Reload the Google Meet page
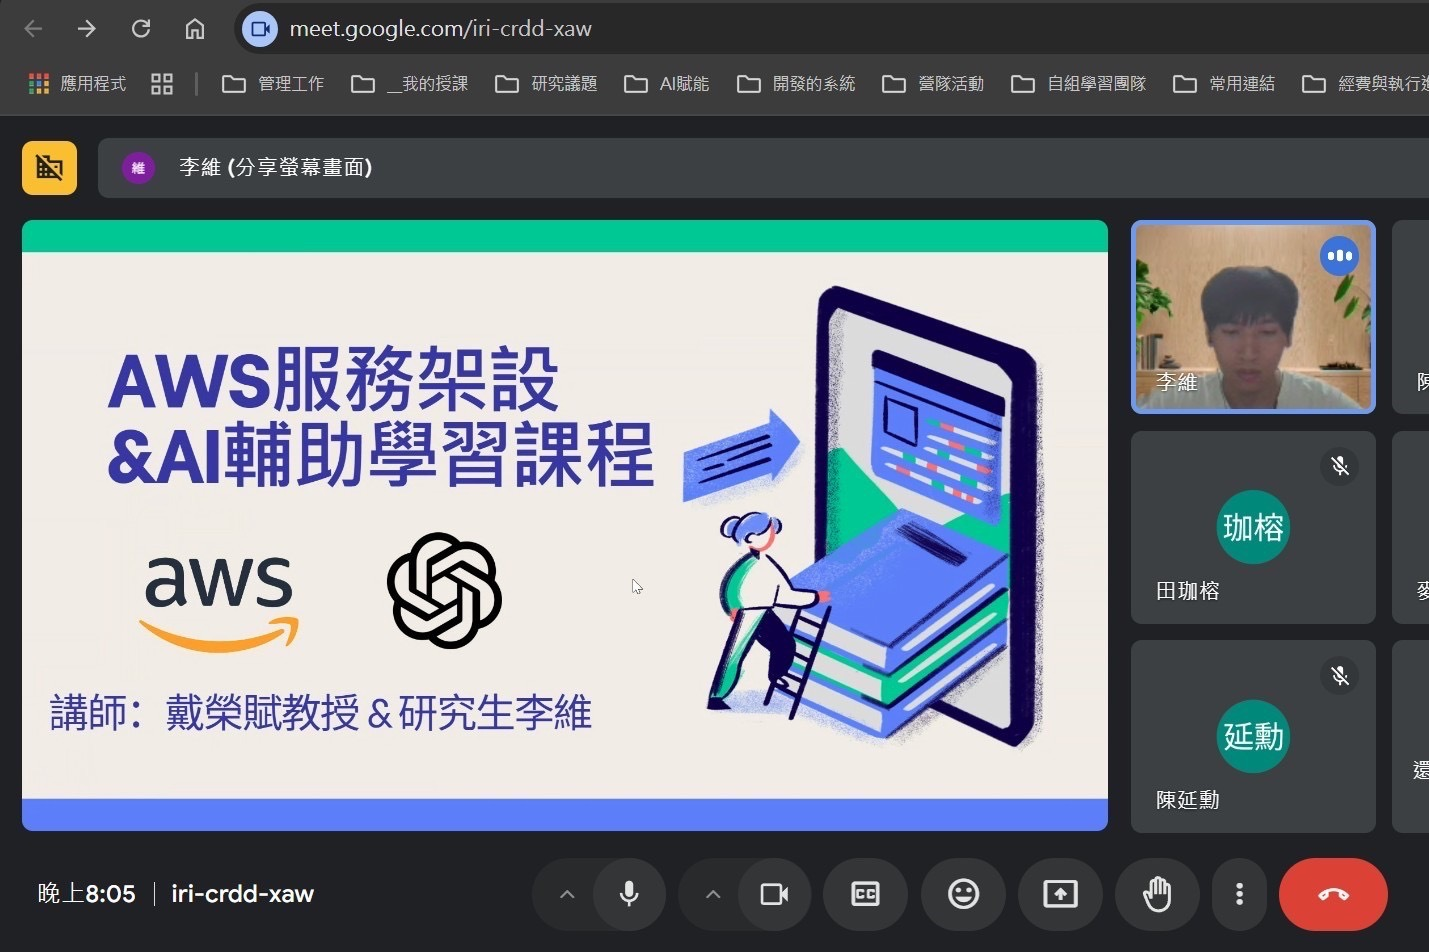This screenshot has width=1429, height=952. [x=141, y=29]
